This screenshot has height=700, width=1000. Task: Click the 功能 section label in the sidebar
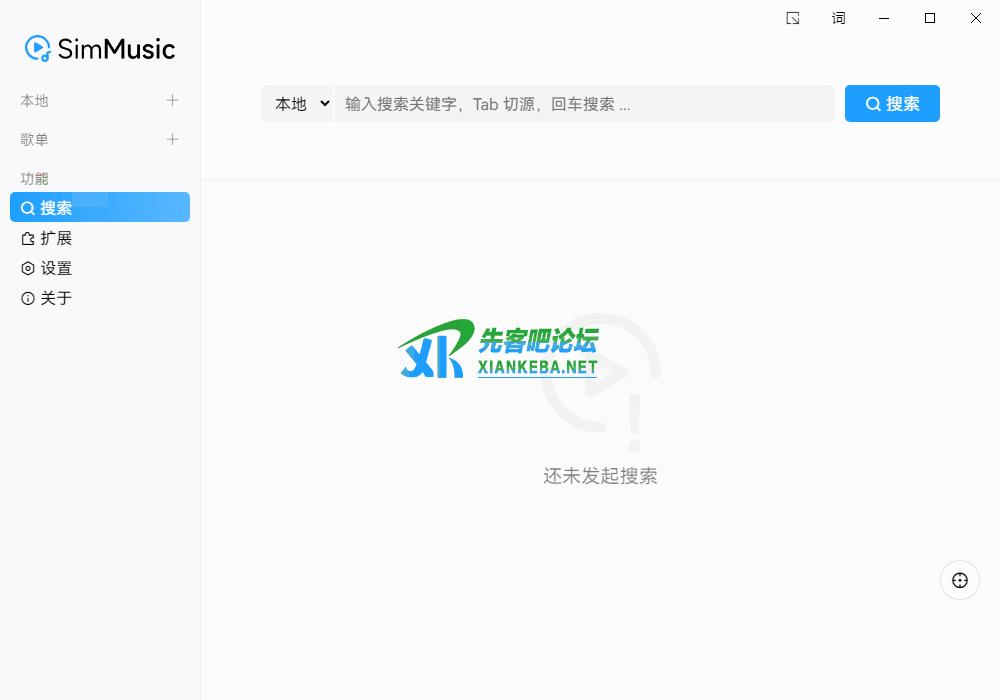pyautogui.click(x=35, y=178)
